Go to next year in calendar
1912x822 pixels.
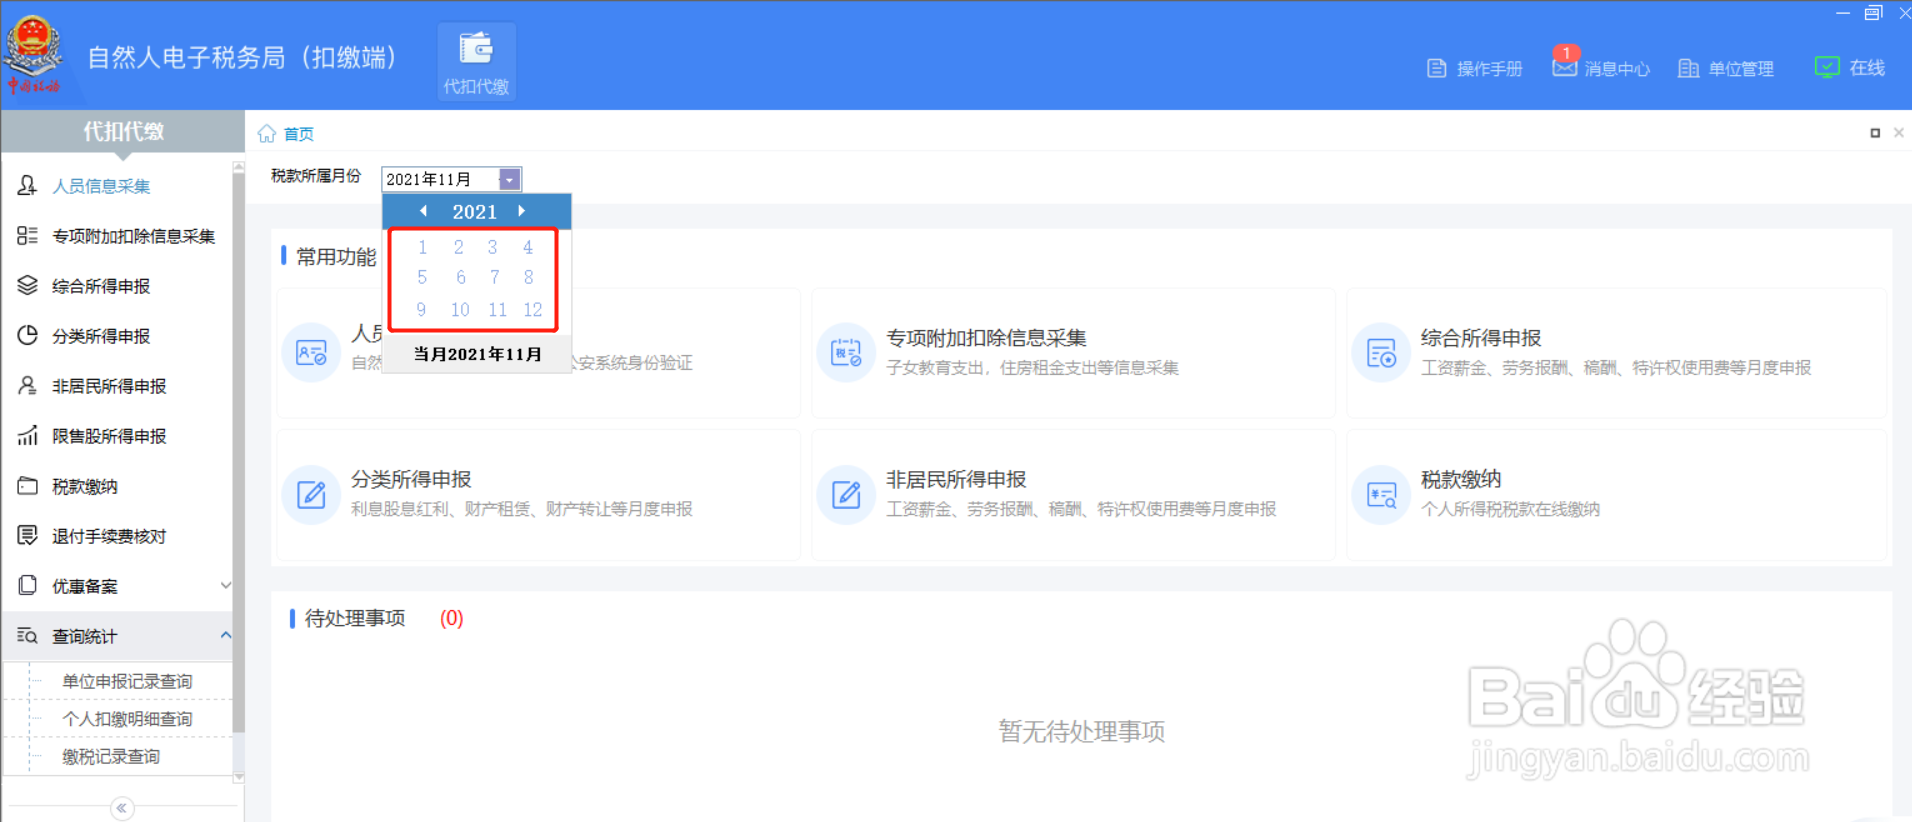point(521,211)
